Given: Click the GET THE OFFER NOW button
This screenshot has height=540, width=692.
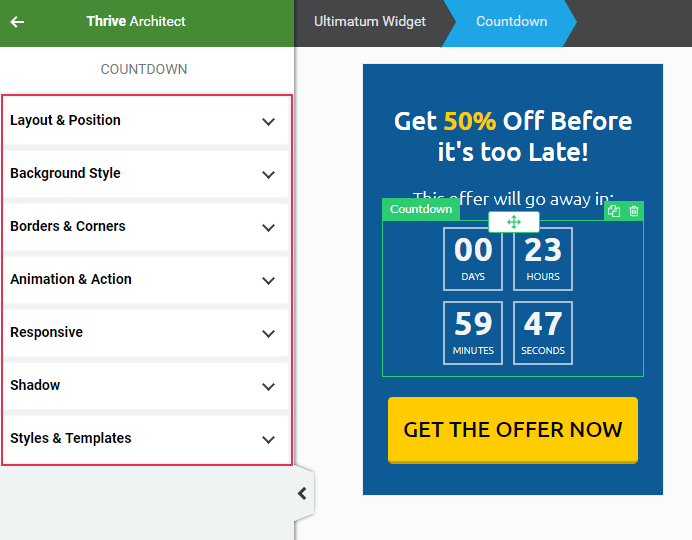Looking at the screenshot, I should (x=513, y=430).
